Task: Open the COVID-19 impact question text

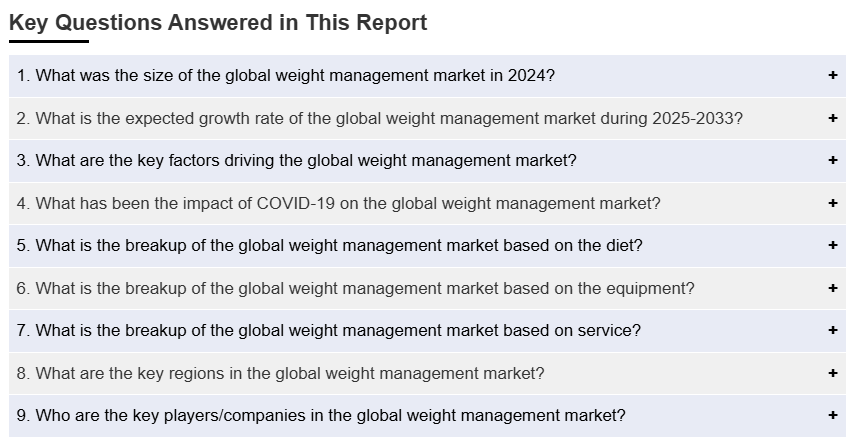Action: (x=339, y=203)
